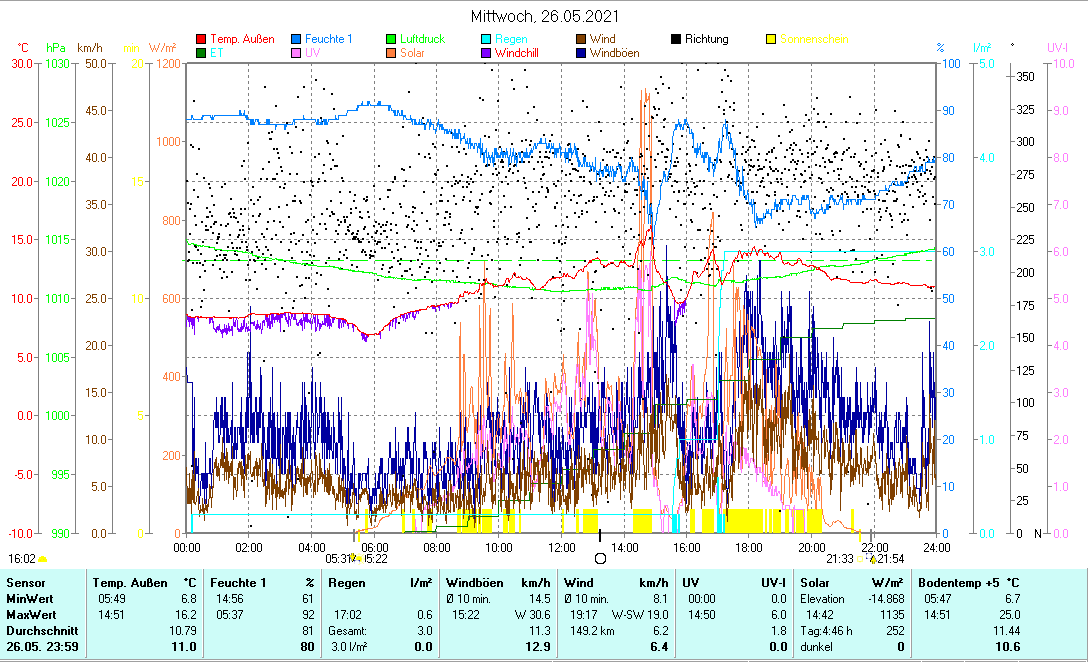1088x662 pixels.
Task: Click the purple Windchill legend square
Action: click(x=486, y=53)
